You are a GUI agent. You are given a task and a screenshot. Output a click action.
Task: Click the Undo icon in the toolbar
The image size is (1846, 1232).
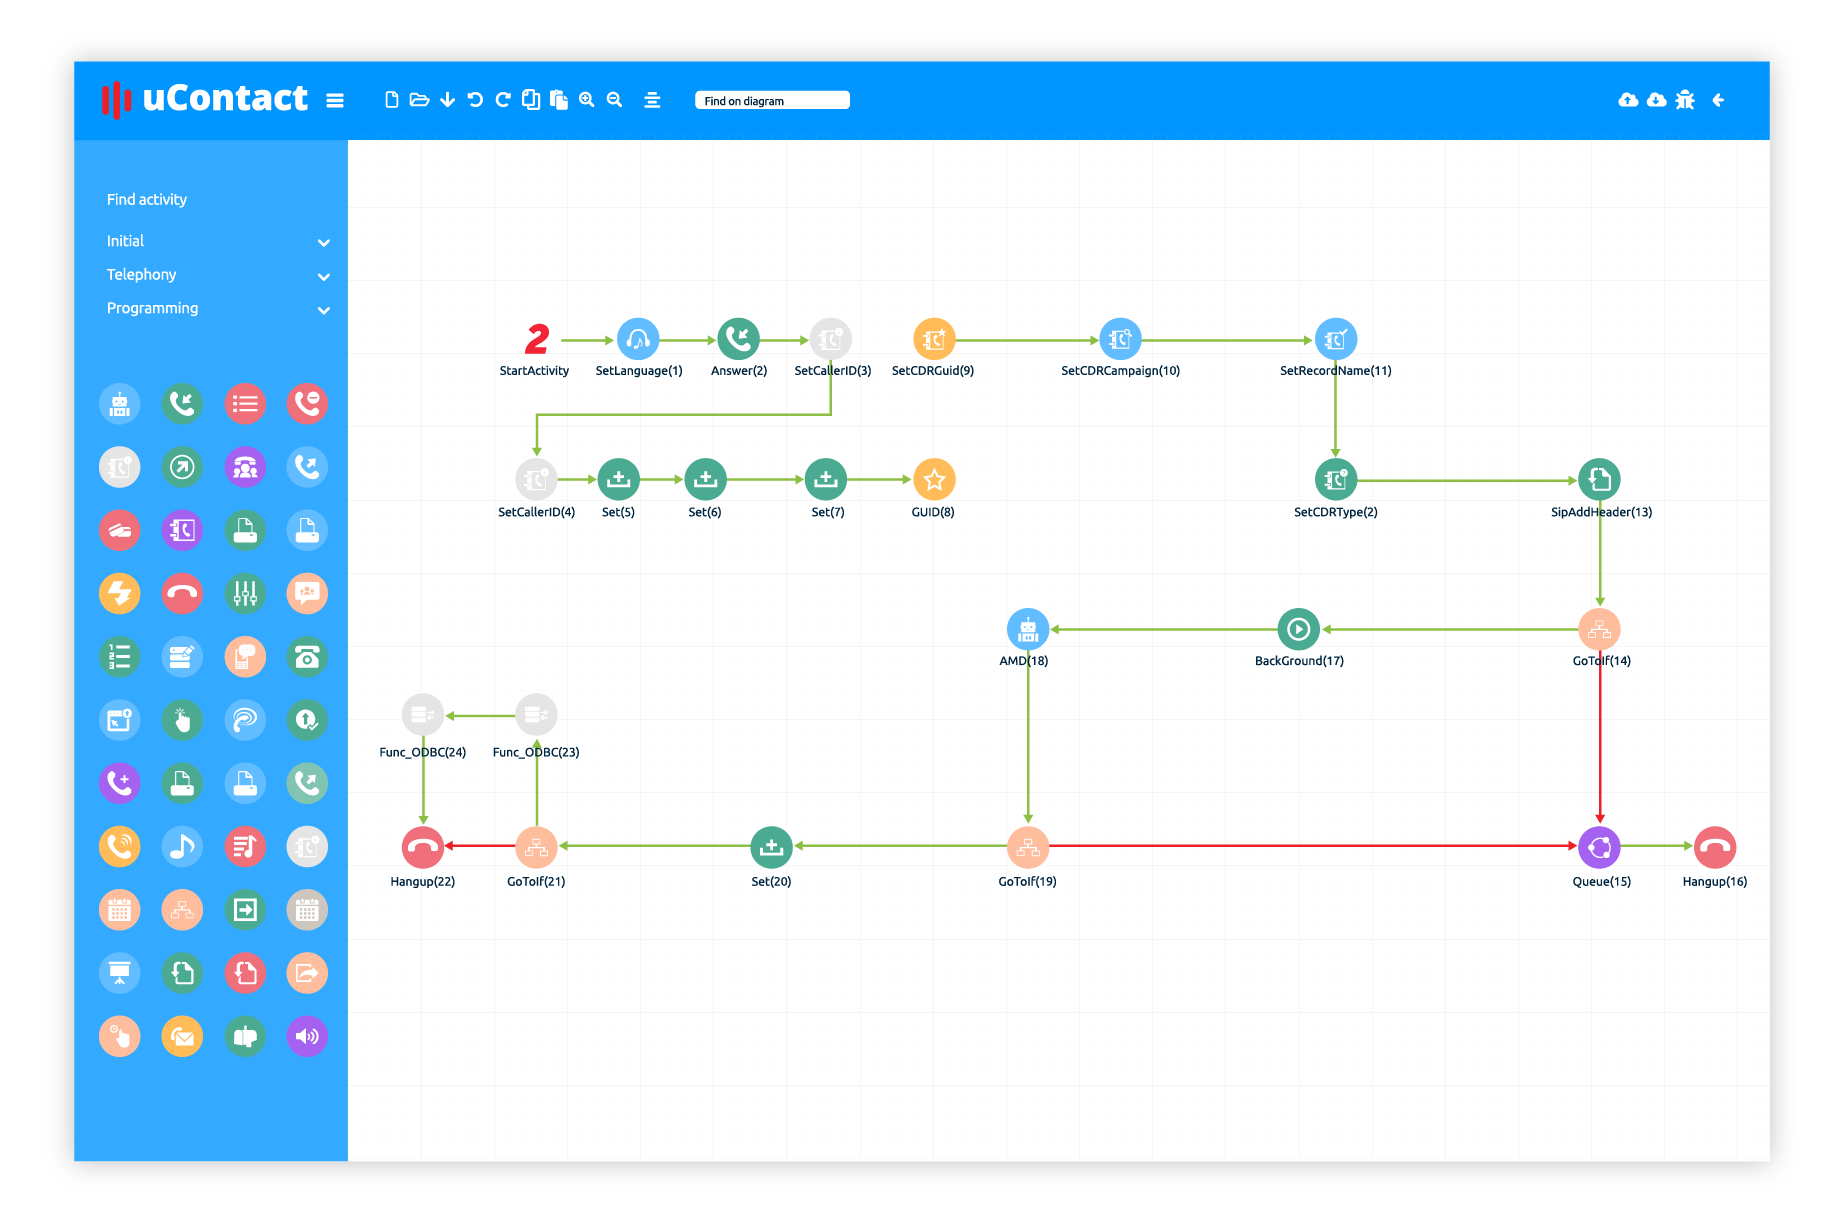(x=475, y=99)
